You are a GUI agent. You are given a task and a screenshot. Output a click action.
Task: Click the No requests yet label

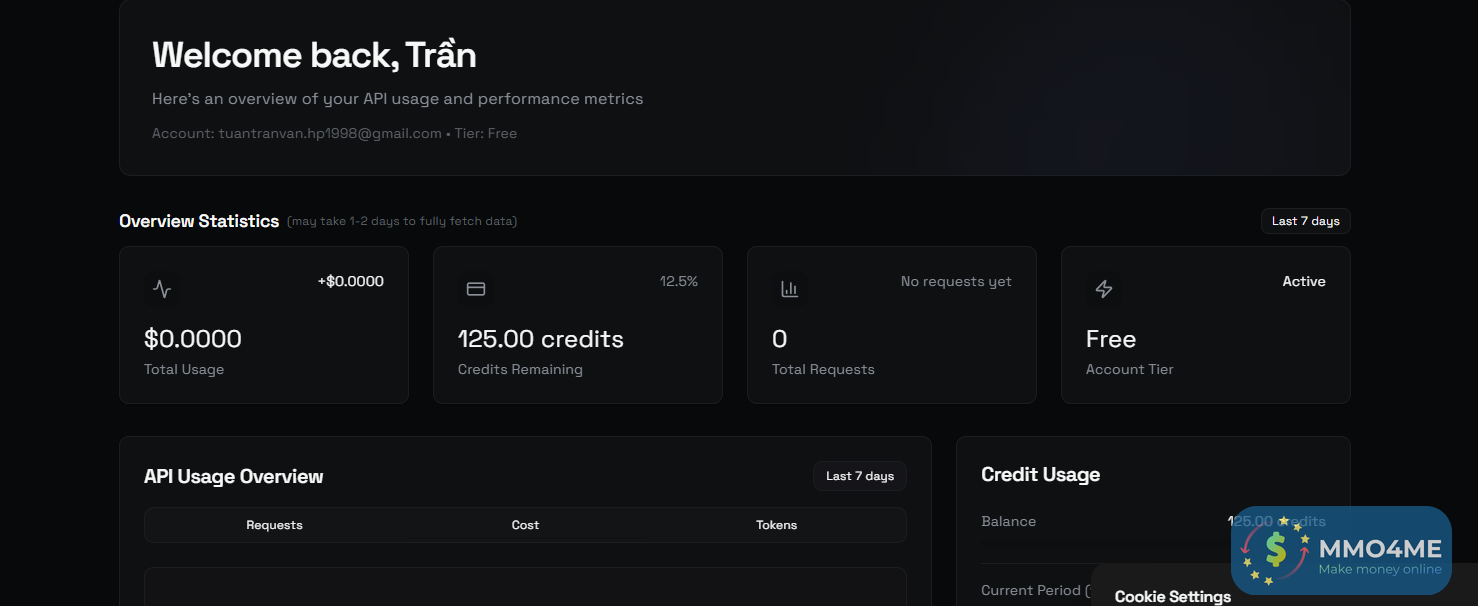tap(955, 282)
